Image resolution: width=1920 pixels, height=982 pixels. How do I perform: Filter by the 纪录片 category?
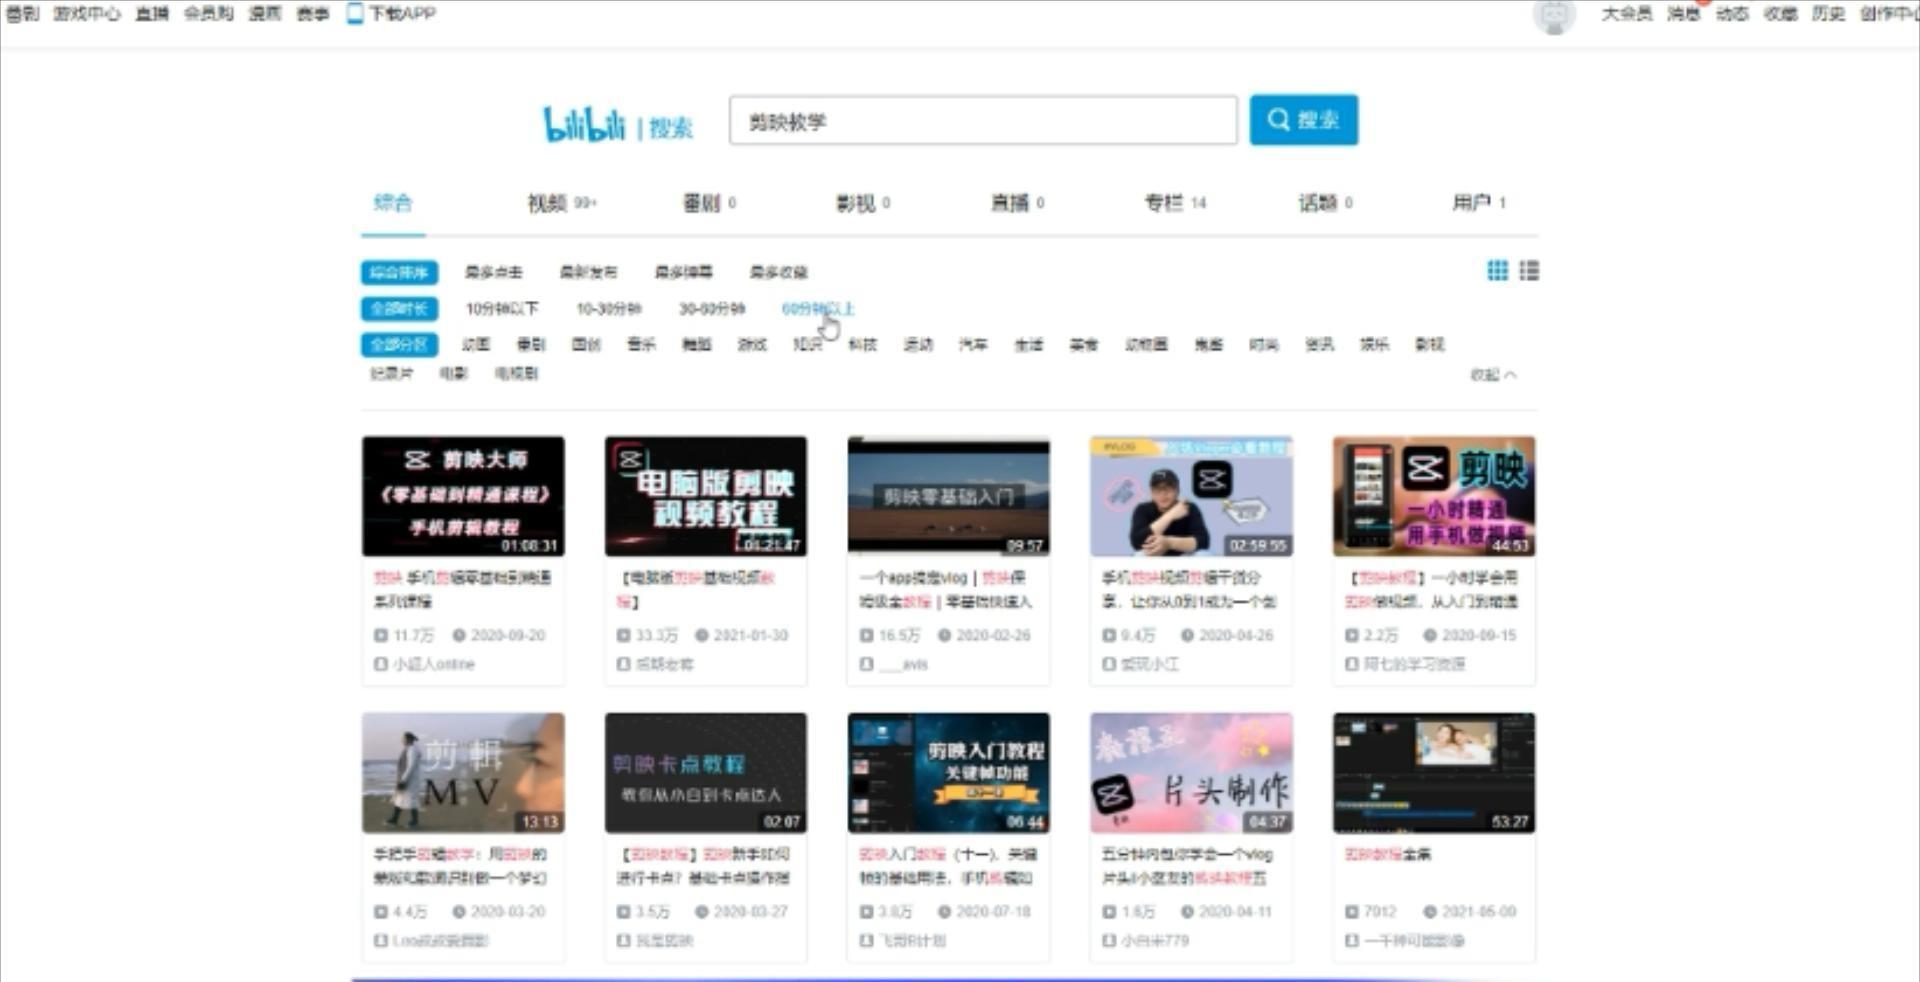pyautogui.click(x=391, y=374)
